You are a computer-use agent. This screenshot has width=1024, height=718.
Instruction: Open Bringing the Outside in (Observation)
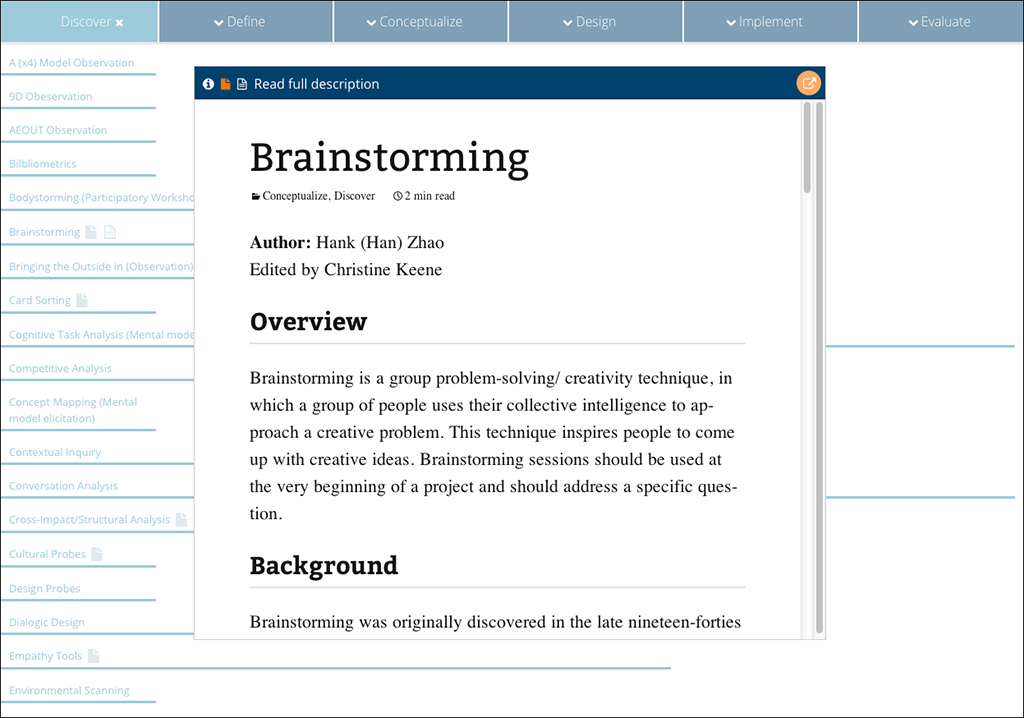click(101, 267)
